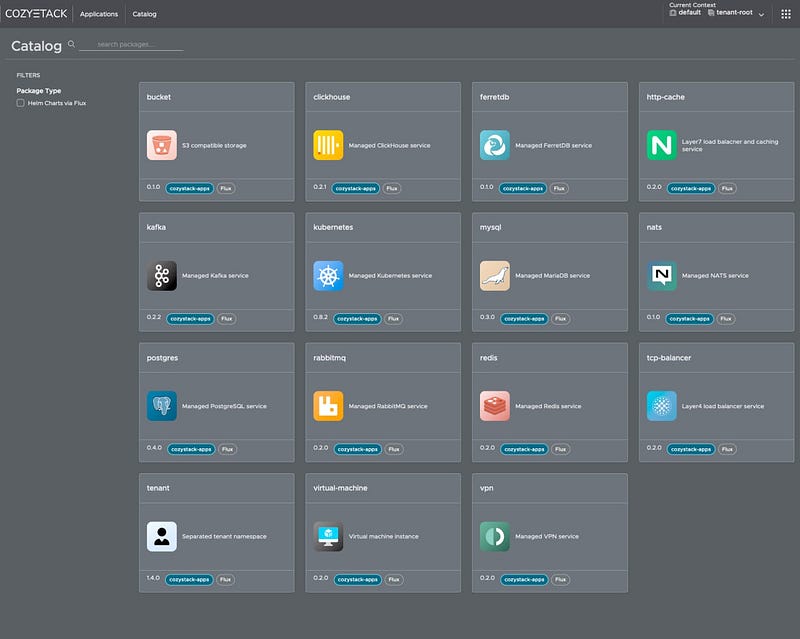Click the PostgreSQL elephant icon
Screen dimensions: 800x639
click(x=162, y=406)
